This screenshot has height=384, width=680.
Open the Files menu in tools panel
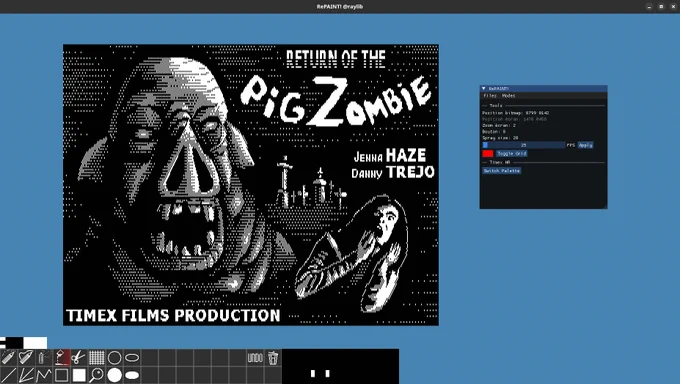tap(490, 95)
